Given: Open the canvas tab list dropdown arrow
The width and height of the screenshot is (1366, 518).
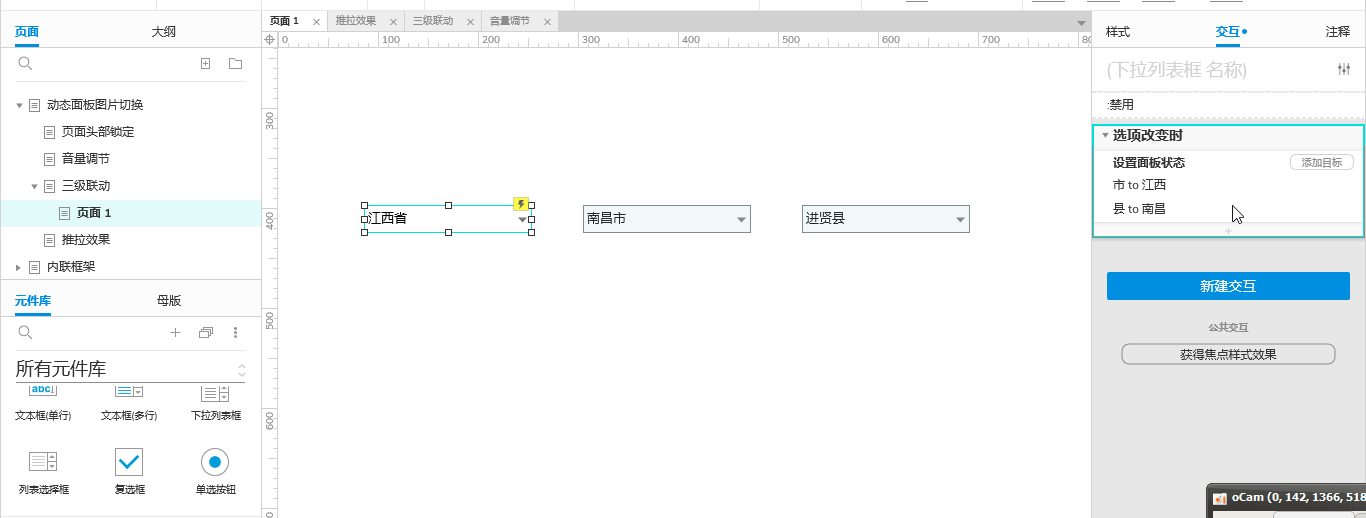Looking at the screenshot, I should pos(1081,22).
